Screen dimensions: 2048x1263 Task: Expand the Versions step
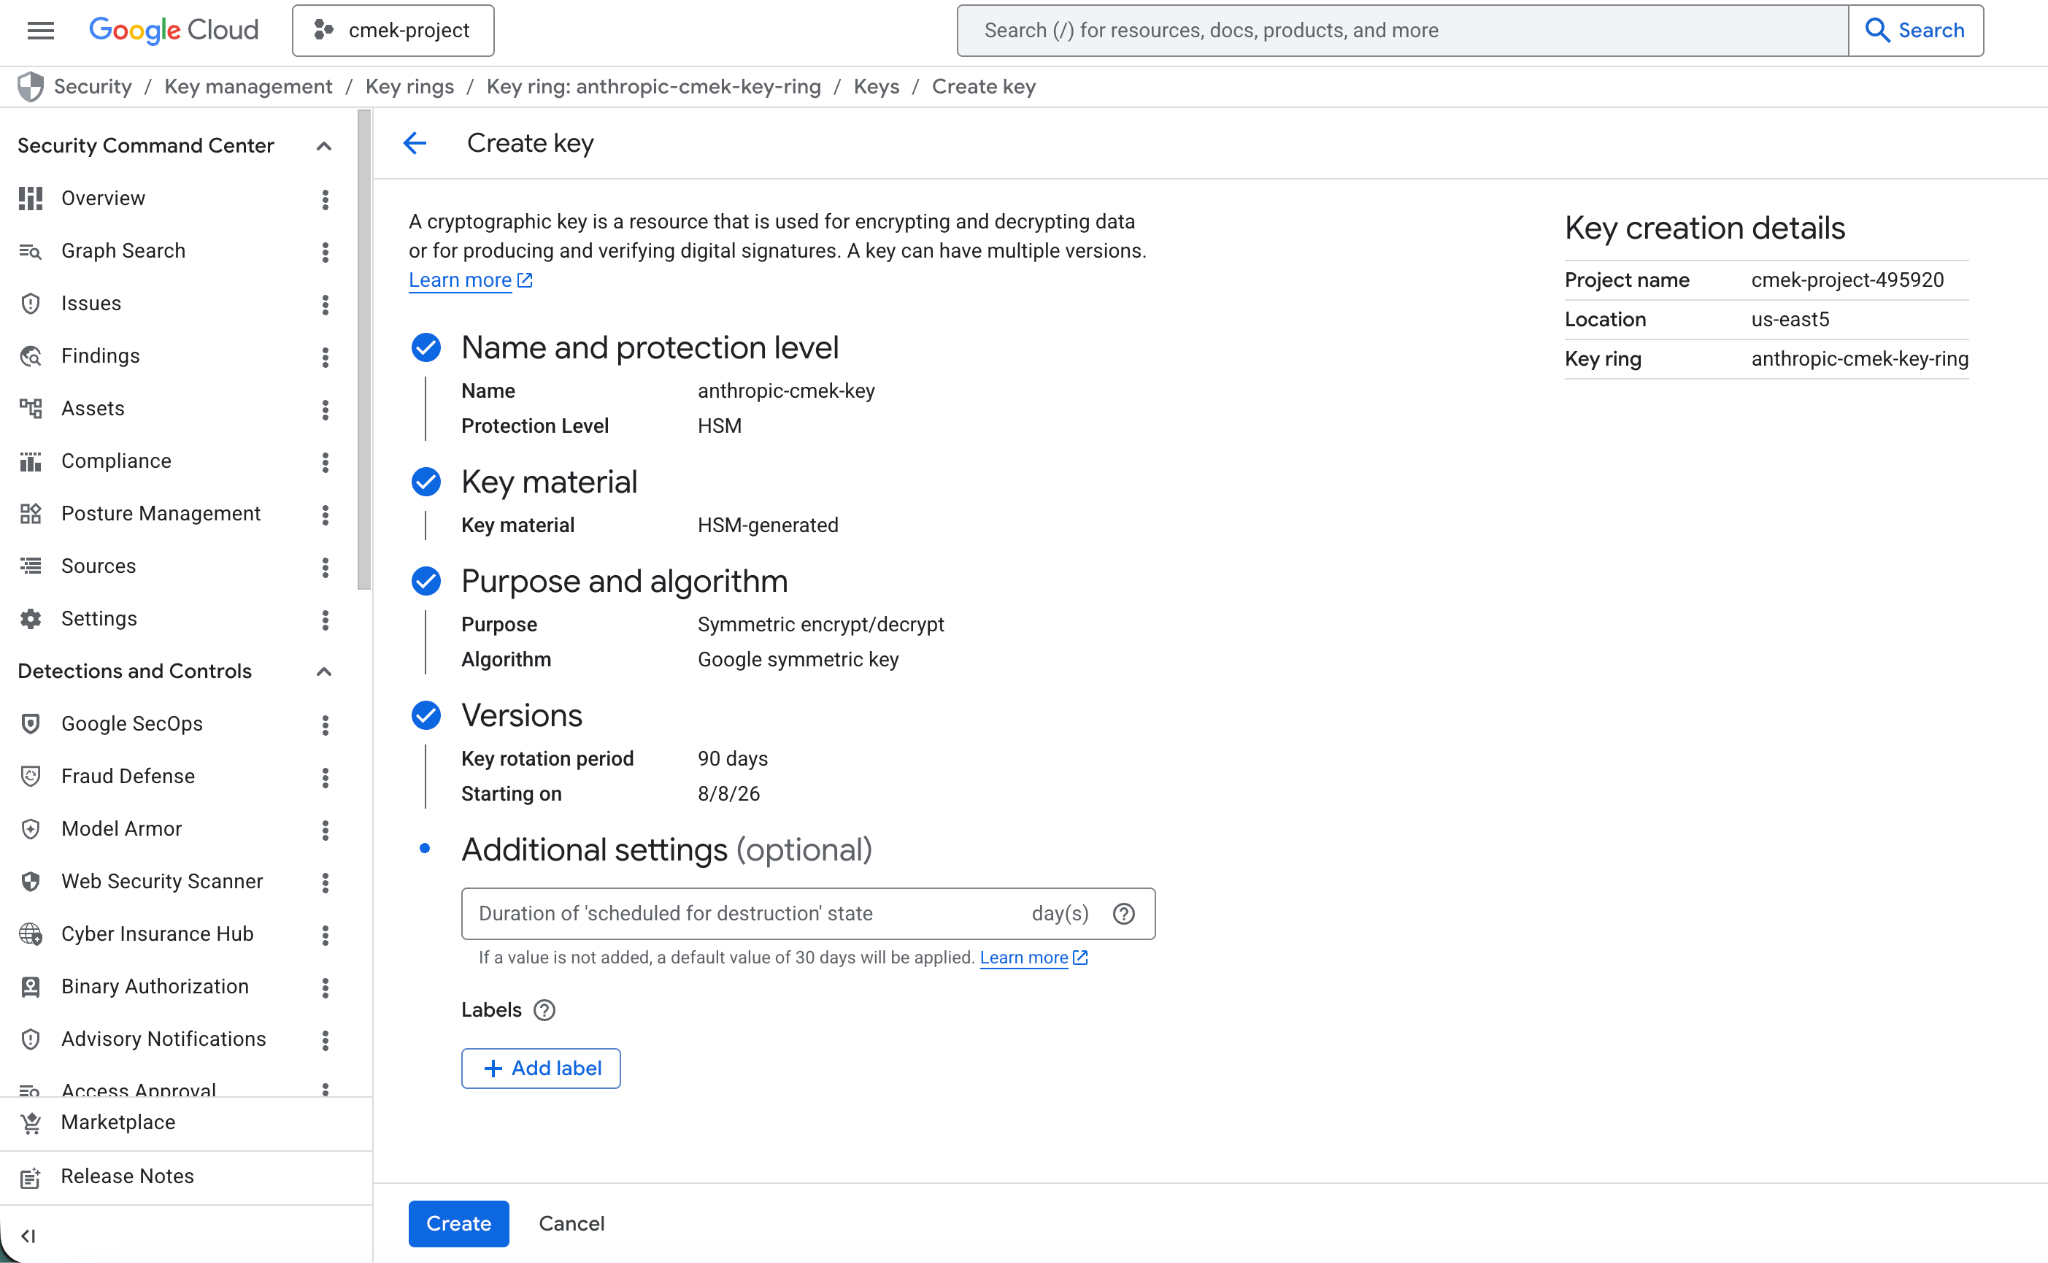[521, 715]
